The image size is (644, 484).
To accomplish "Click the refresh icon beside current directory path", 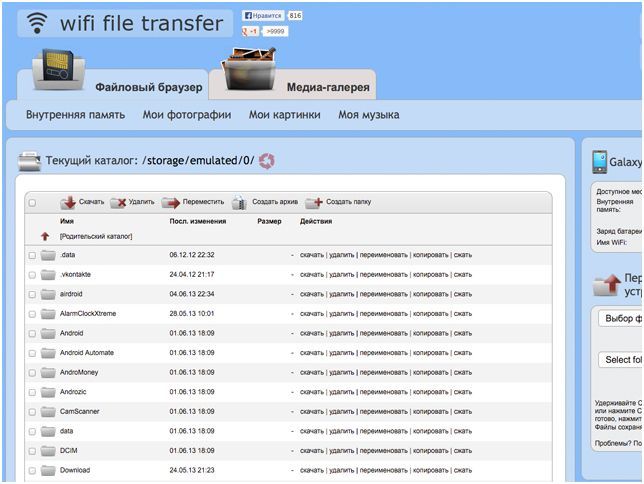I will pyautogui.click(x=266, y=160).
